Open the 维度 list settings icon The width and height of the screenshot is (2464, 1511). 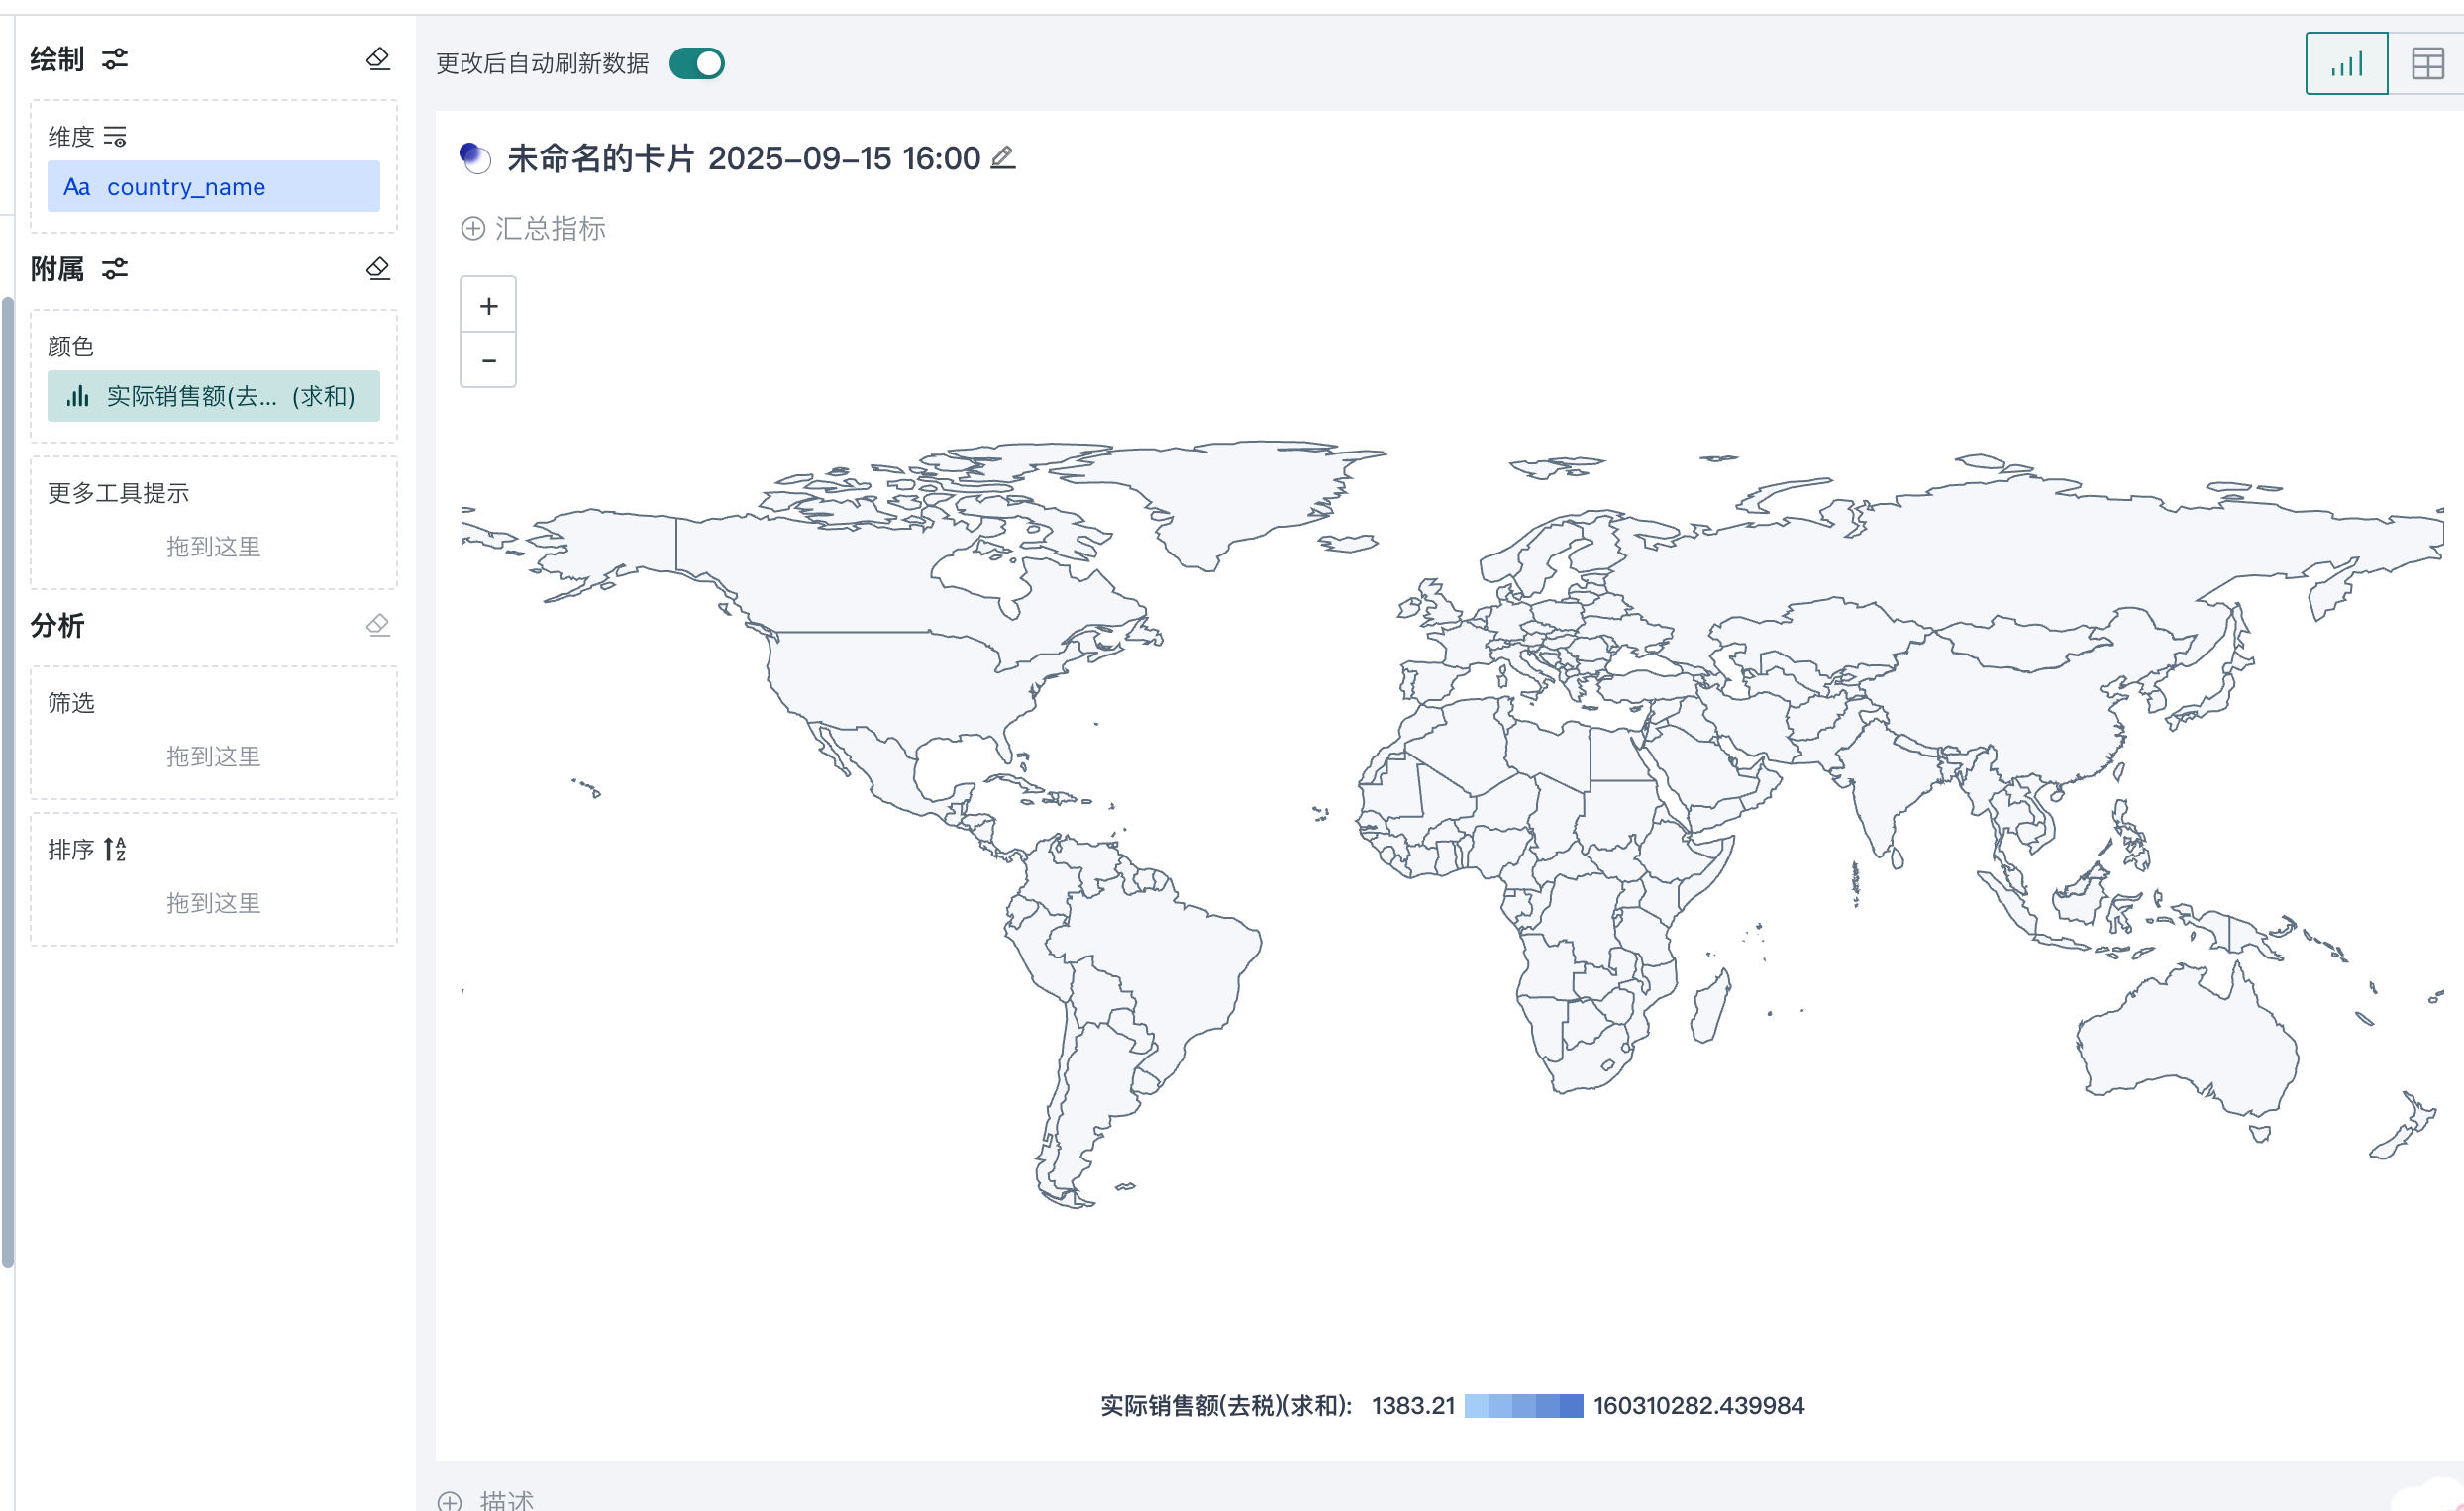[x=115, y=136]
